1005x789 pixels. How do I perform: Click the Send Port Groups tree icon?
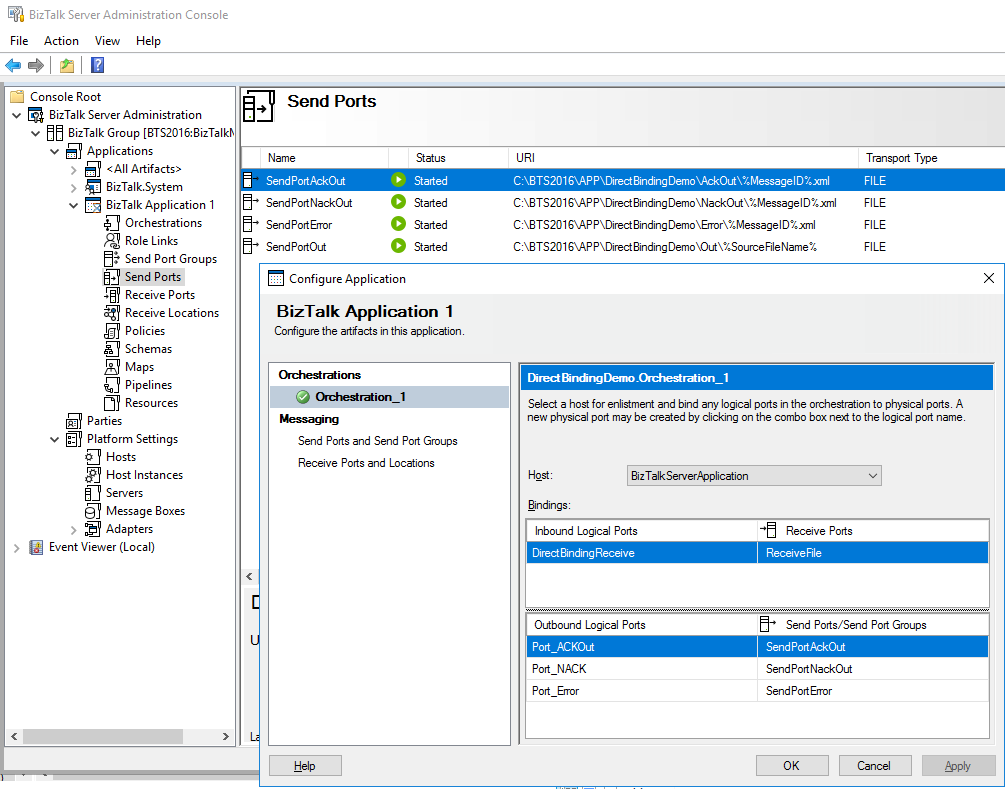112,259
